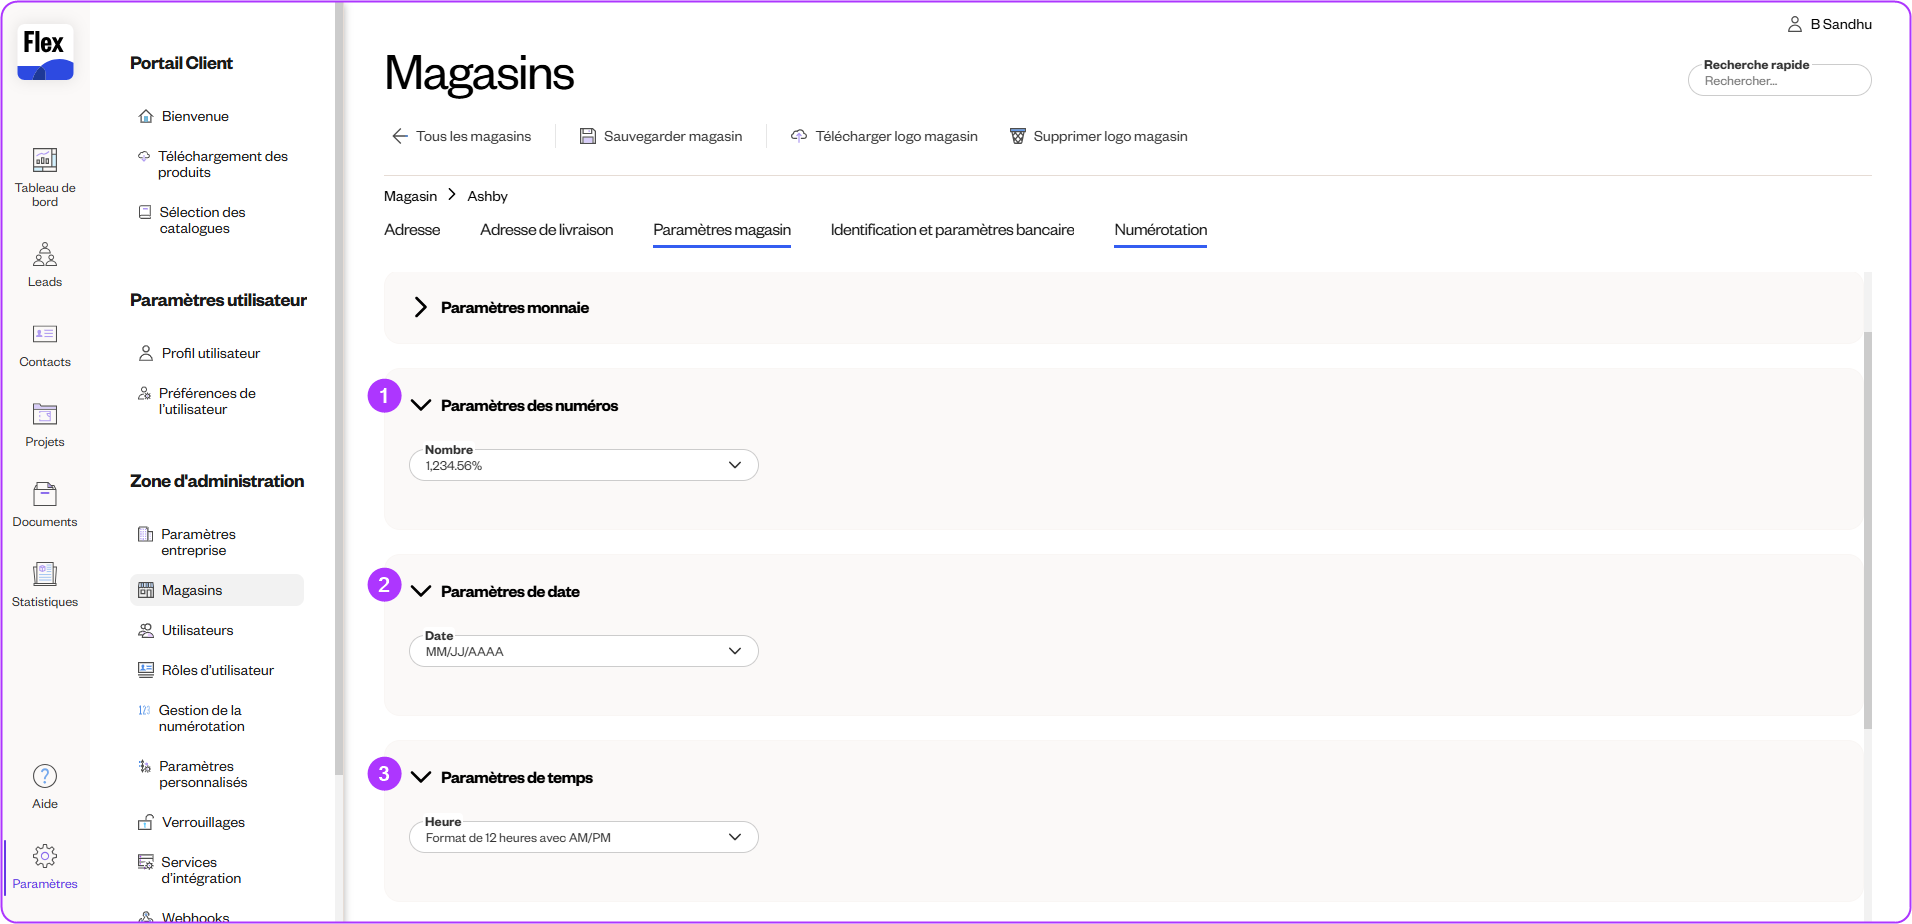This screenshot has width=1912, height=924.
Task: Open the Nombre format dropdown
Action: (583, 466)
